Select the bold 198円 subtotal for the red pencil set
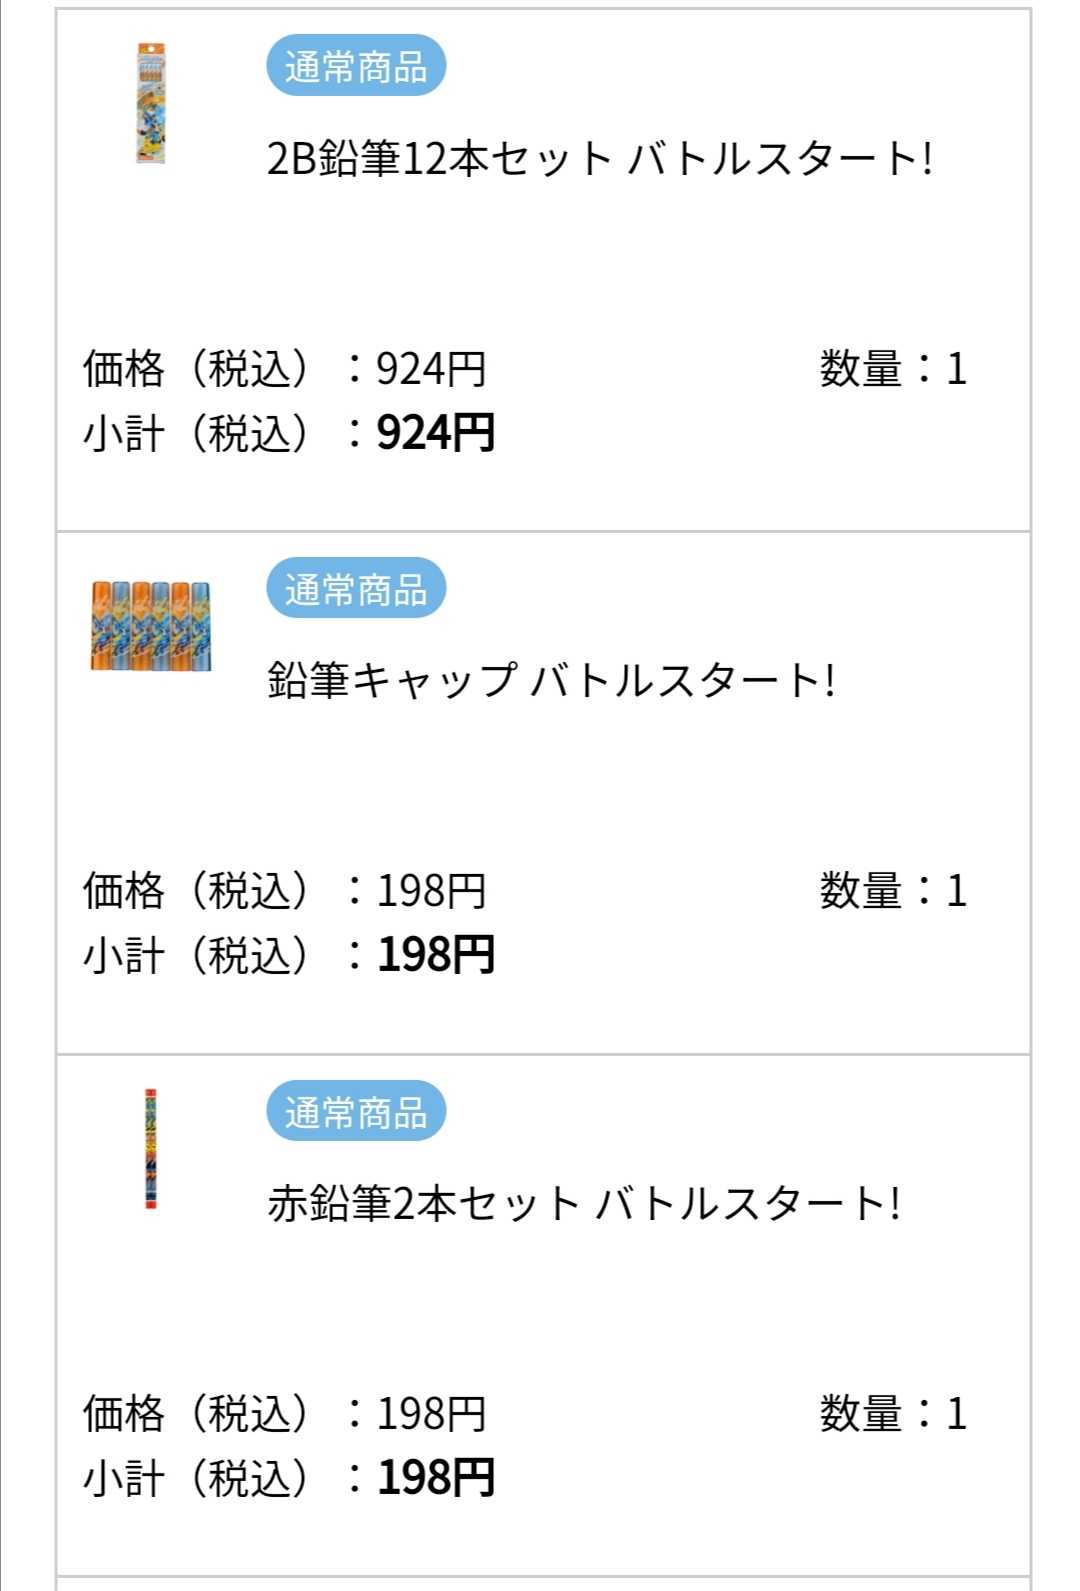 tap(436, 1478)
